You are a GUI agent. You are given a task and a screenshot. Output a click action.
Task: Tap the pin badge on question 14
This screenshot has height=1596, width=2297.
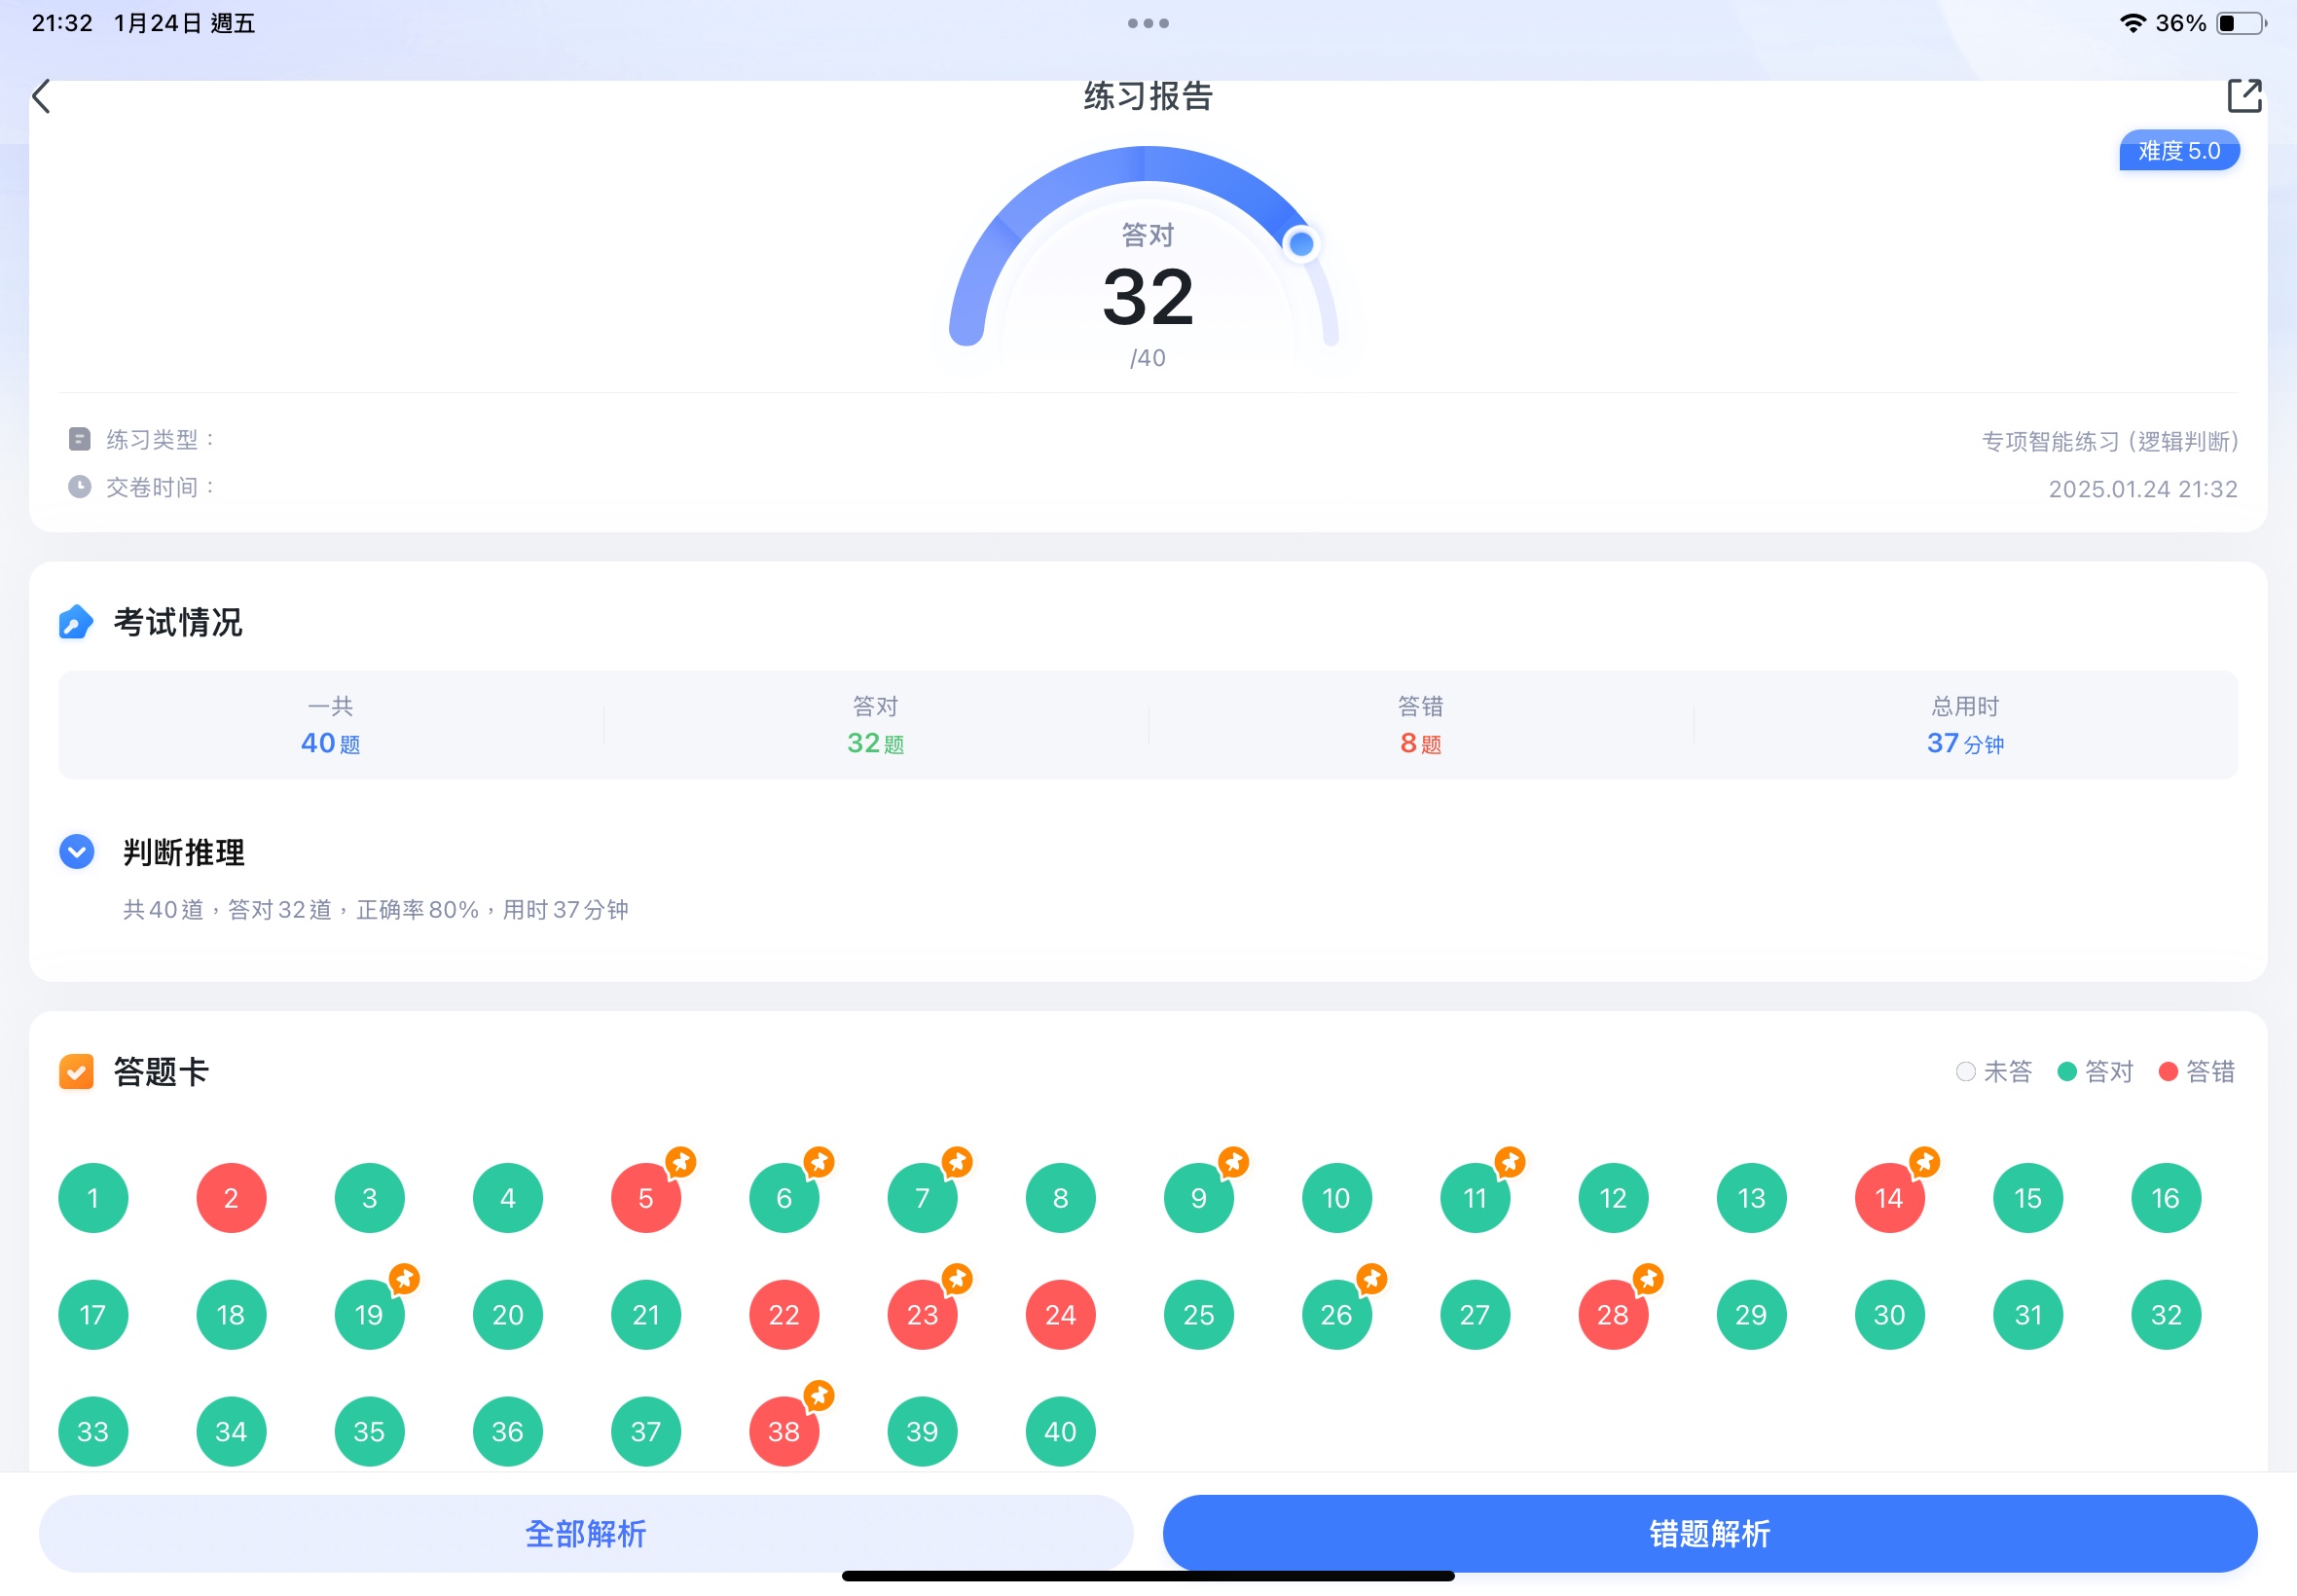[x=1924, y=1162]
